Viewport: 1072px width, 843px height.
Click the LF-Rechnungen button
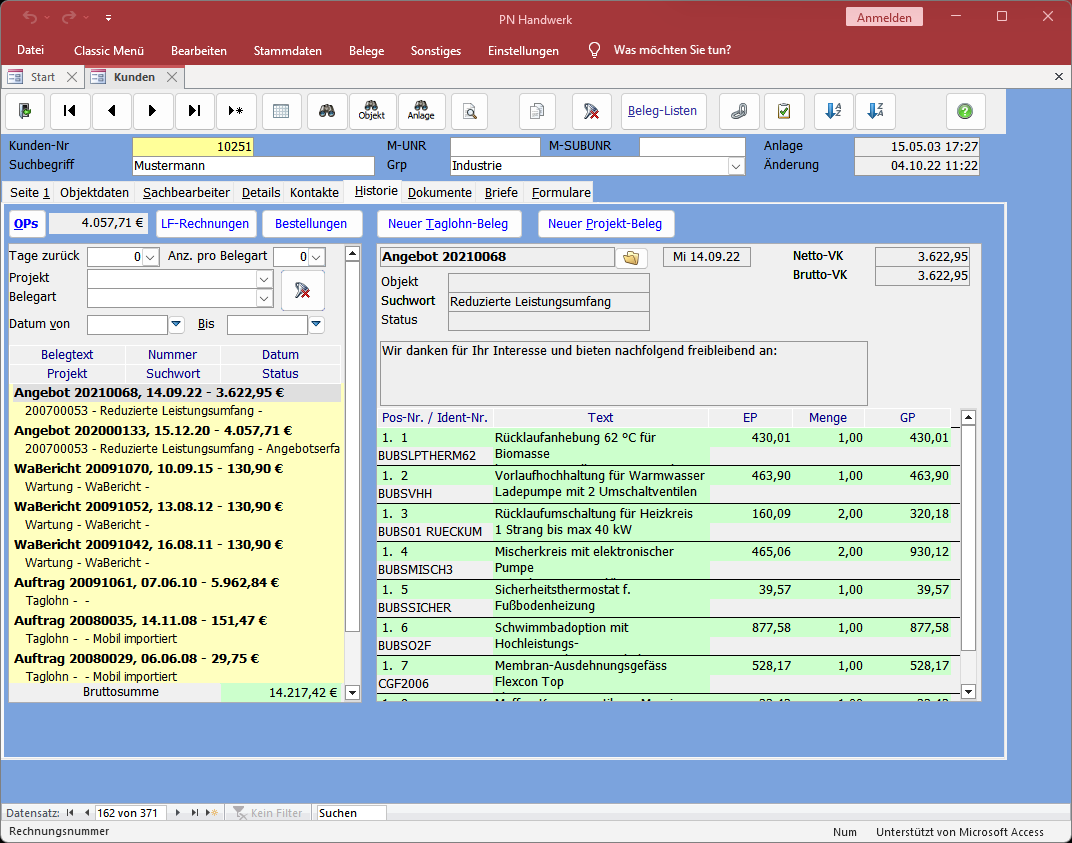[203, 224]
